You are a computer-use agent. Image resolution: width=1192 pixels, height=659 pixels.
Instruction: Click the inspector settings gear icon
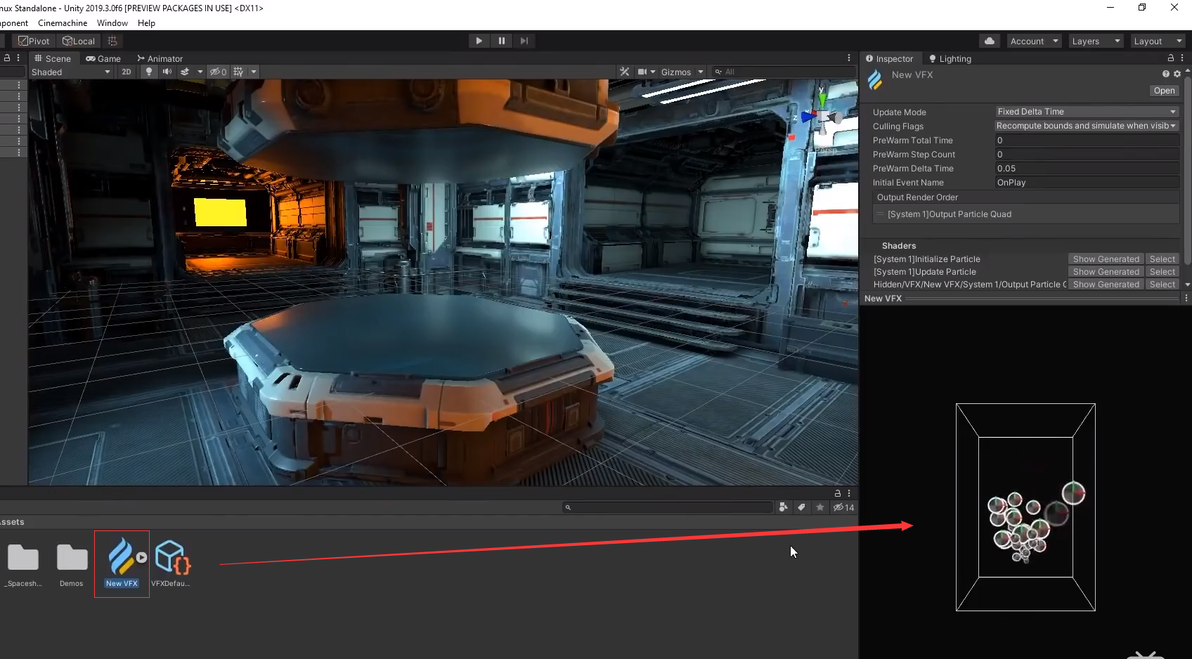(1177, 74)
